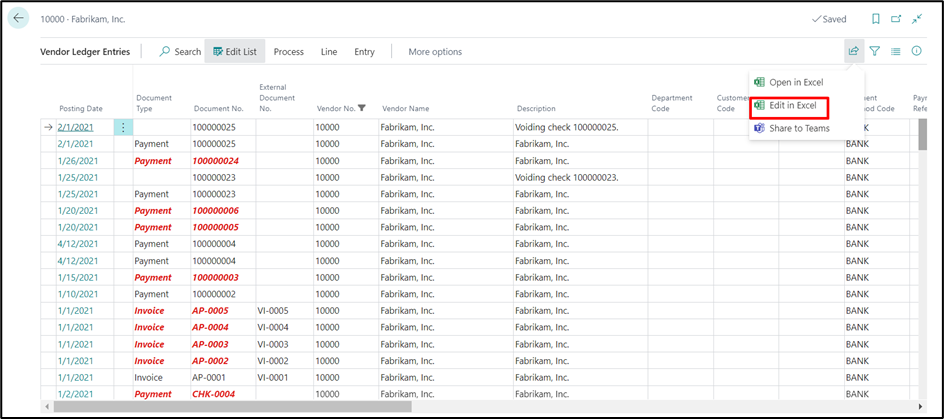Viewport: 944px width, 419px height.
Task: Open the Process menu
Action: pyautogui.click(x=288, y=52)
